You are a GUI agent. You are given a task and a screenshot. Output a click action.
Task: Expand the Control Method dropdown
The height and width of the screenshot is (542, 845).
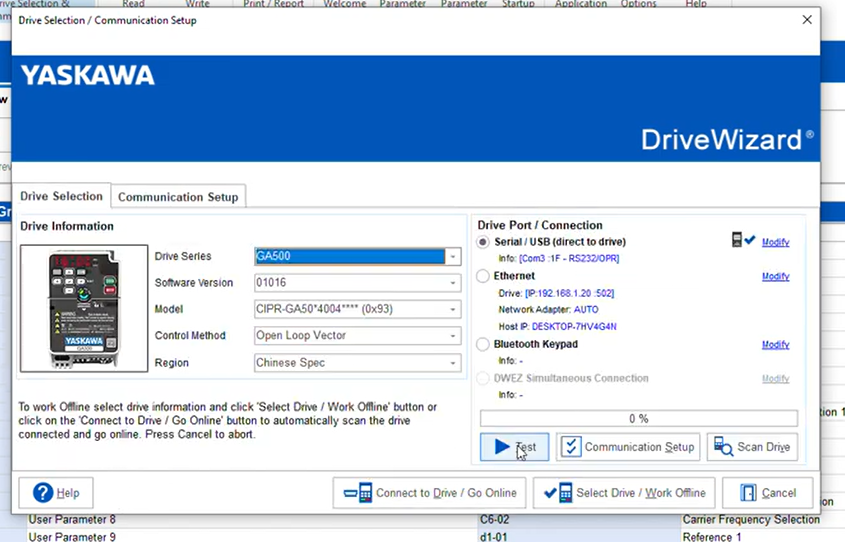point(453,336)
